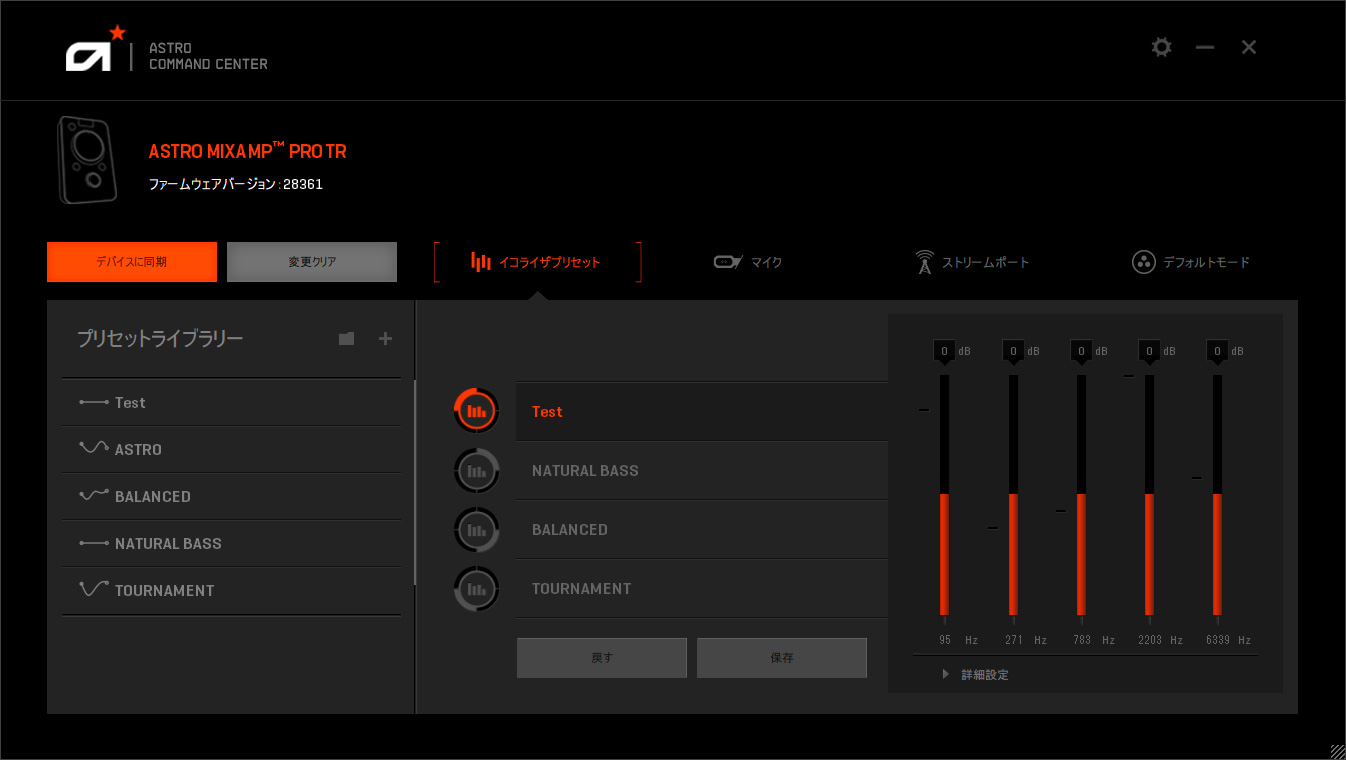Open the ストリームポート tab

972,262
